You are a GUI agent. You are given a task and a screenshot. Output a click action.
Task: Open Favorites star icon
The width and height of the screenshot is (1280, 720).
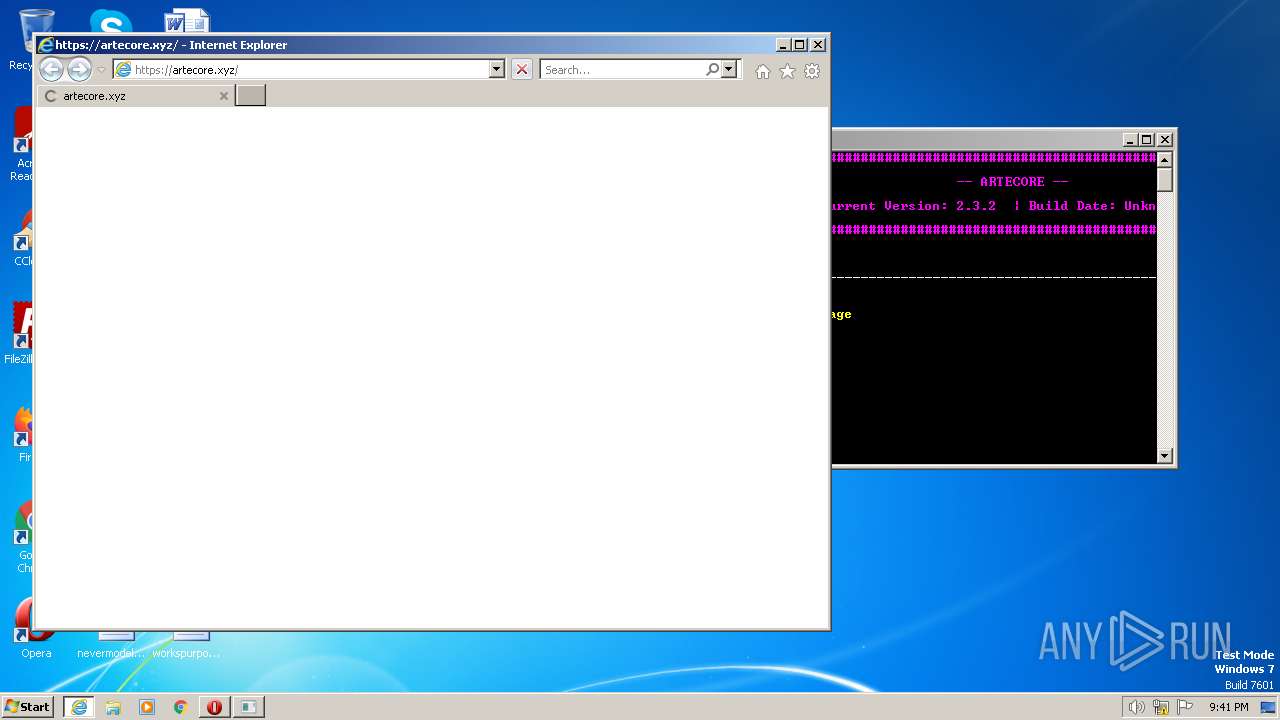788,71
